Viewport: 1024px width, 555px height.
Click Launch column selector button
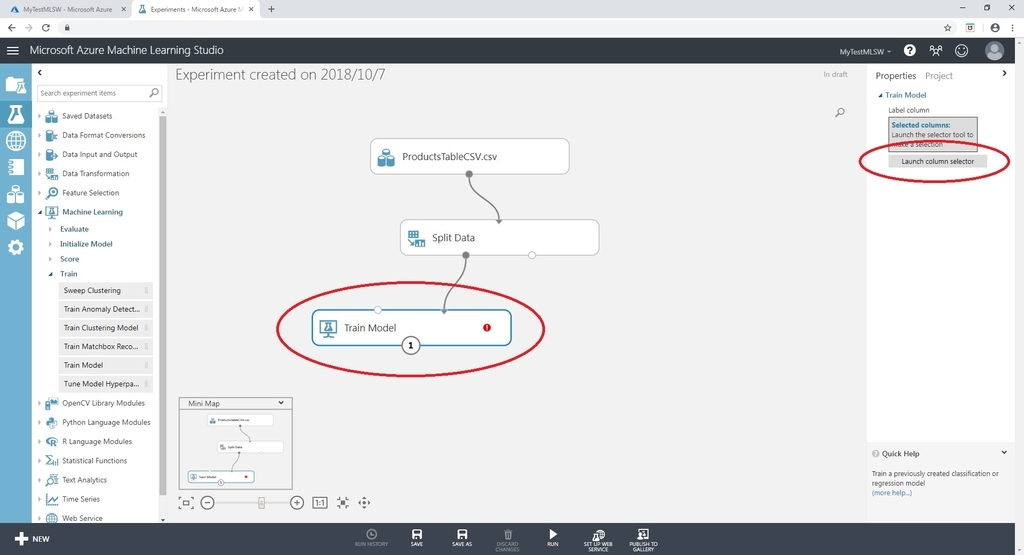(937, 161)
